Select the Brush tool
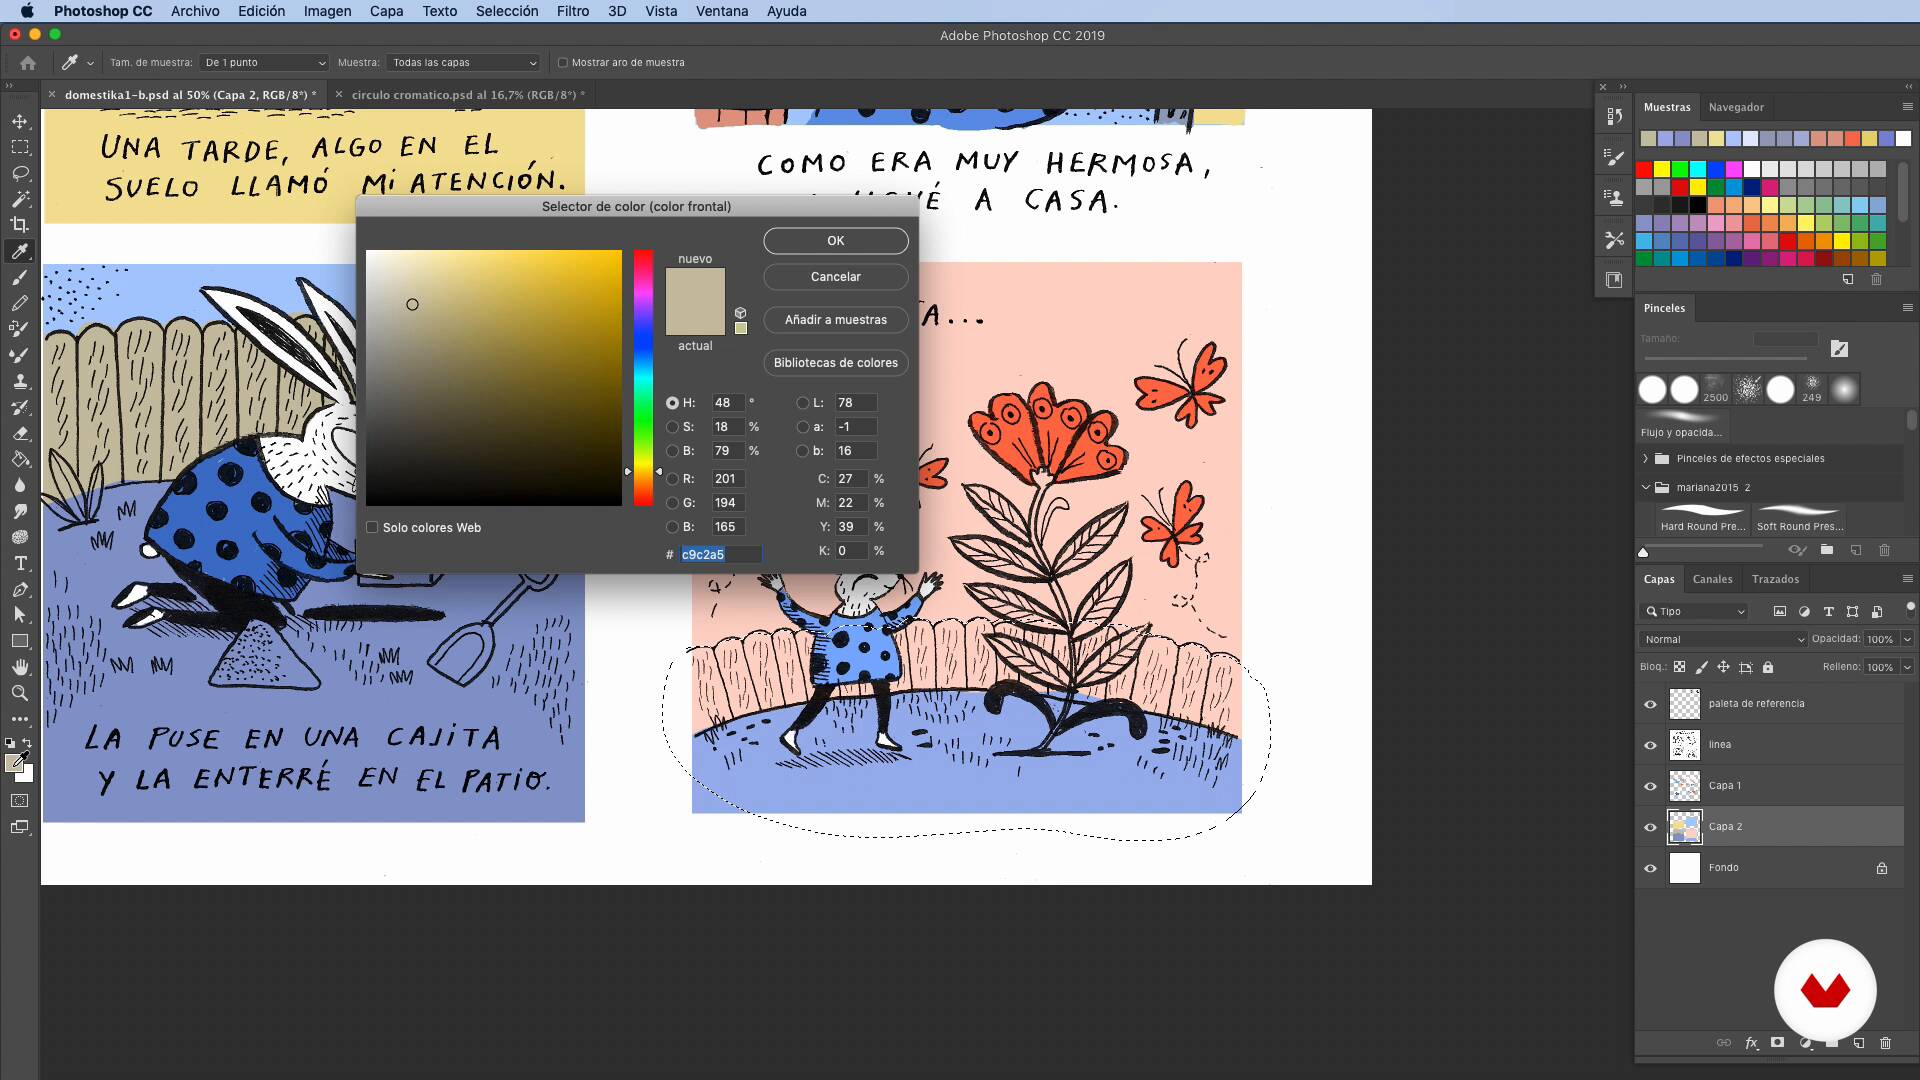Image resolution: width=1920 pixels, height=1080 pixels. click(19, 277)
